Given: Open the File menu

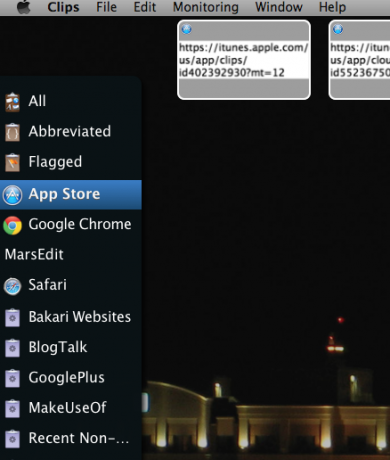Looking at the screenshot, I should (x=106, y=7).
